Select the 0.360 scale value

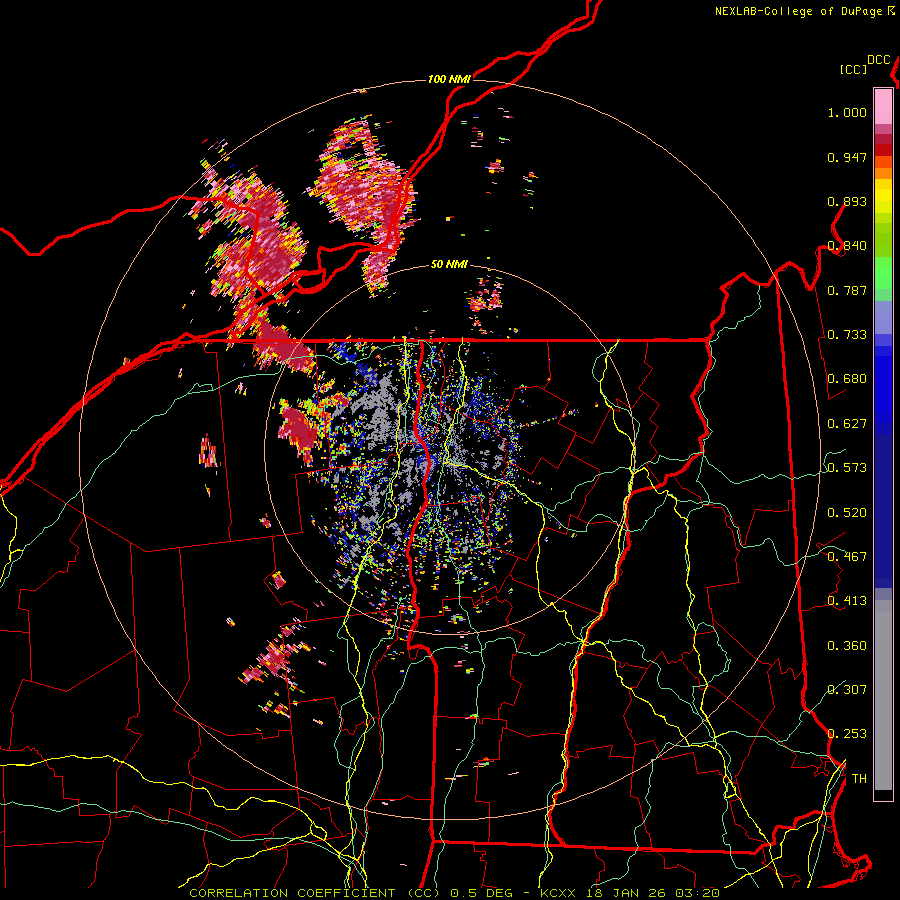point(847,646)
